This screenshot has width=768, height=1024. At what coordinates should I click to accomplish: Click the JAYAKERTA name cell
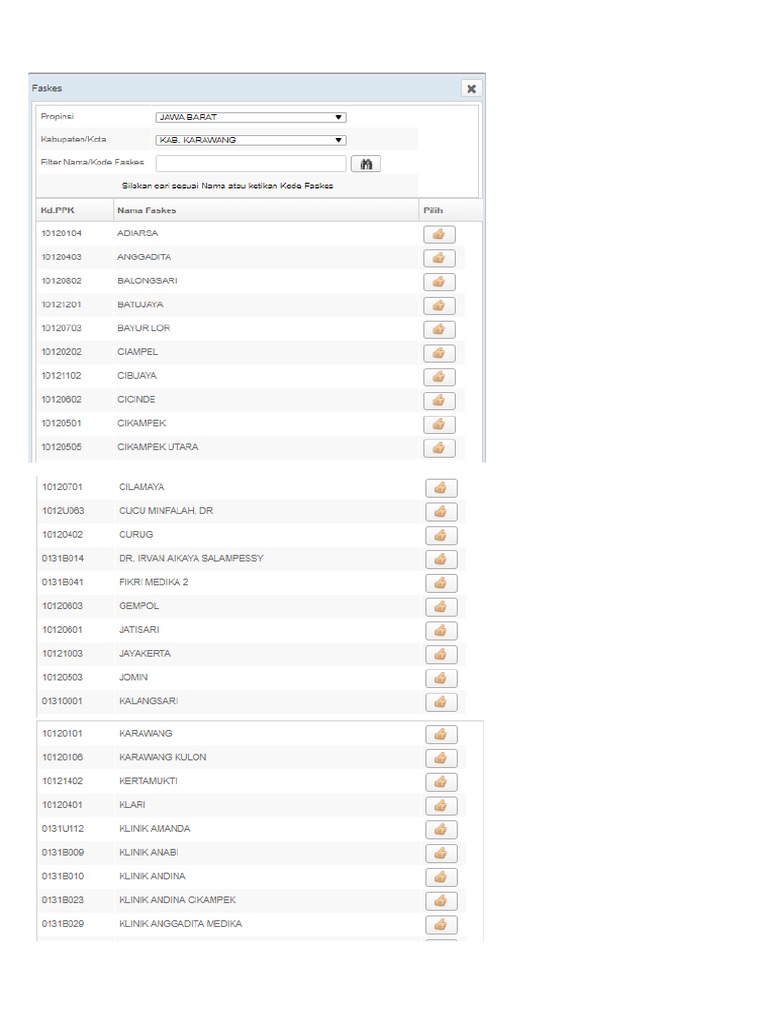(145, 653)
